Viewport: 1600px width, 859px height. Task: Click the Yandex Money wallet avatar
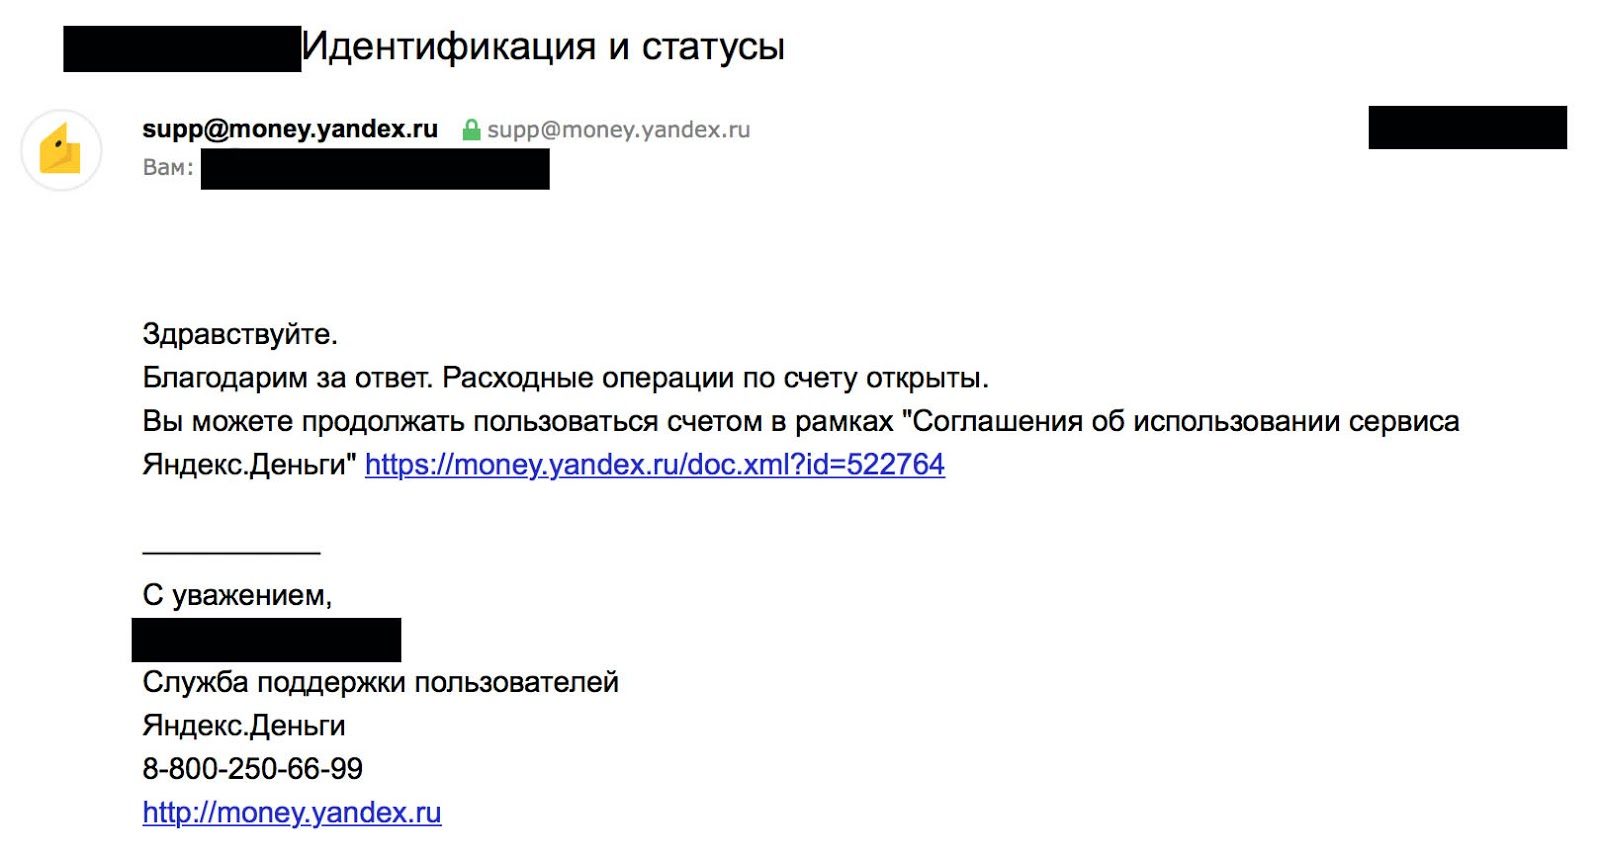point(61,151)
